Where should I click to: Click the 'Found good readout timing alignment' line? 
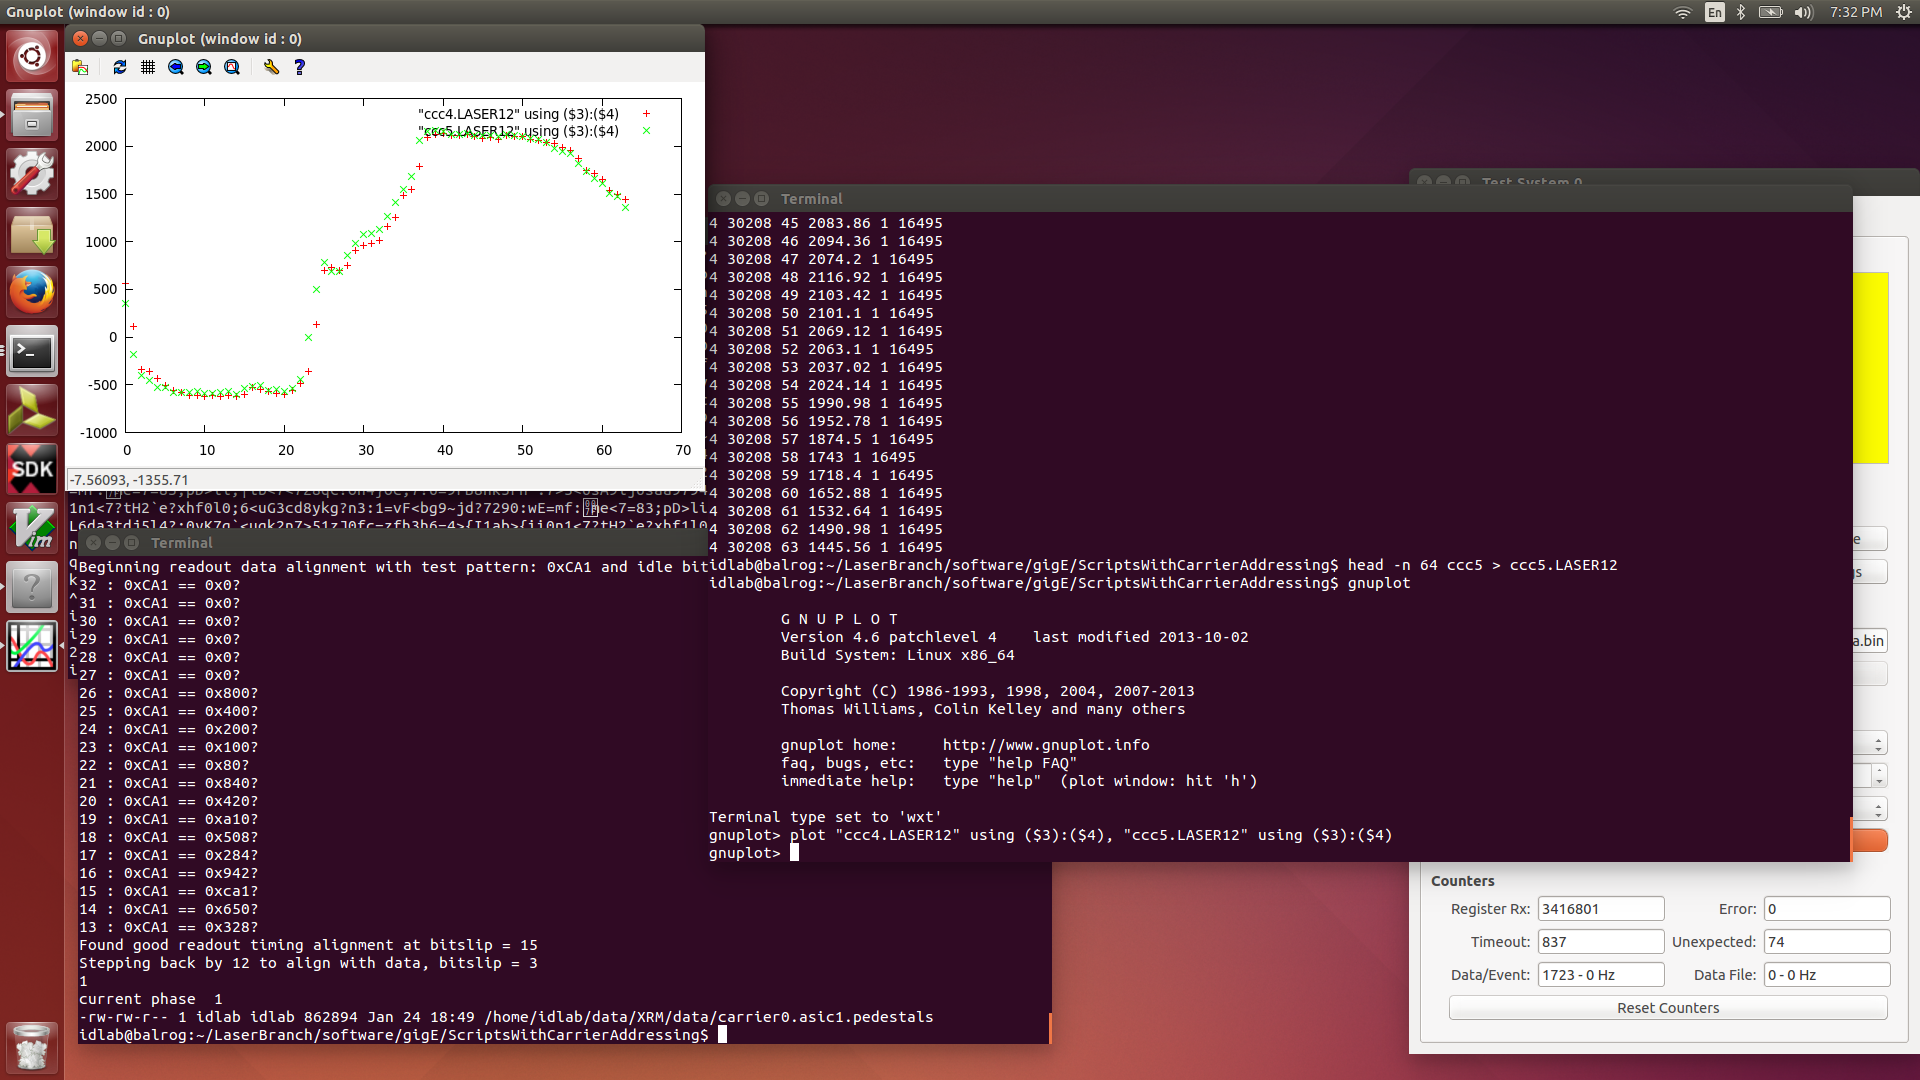(308, 945)
